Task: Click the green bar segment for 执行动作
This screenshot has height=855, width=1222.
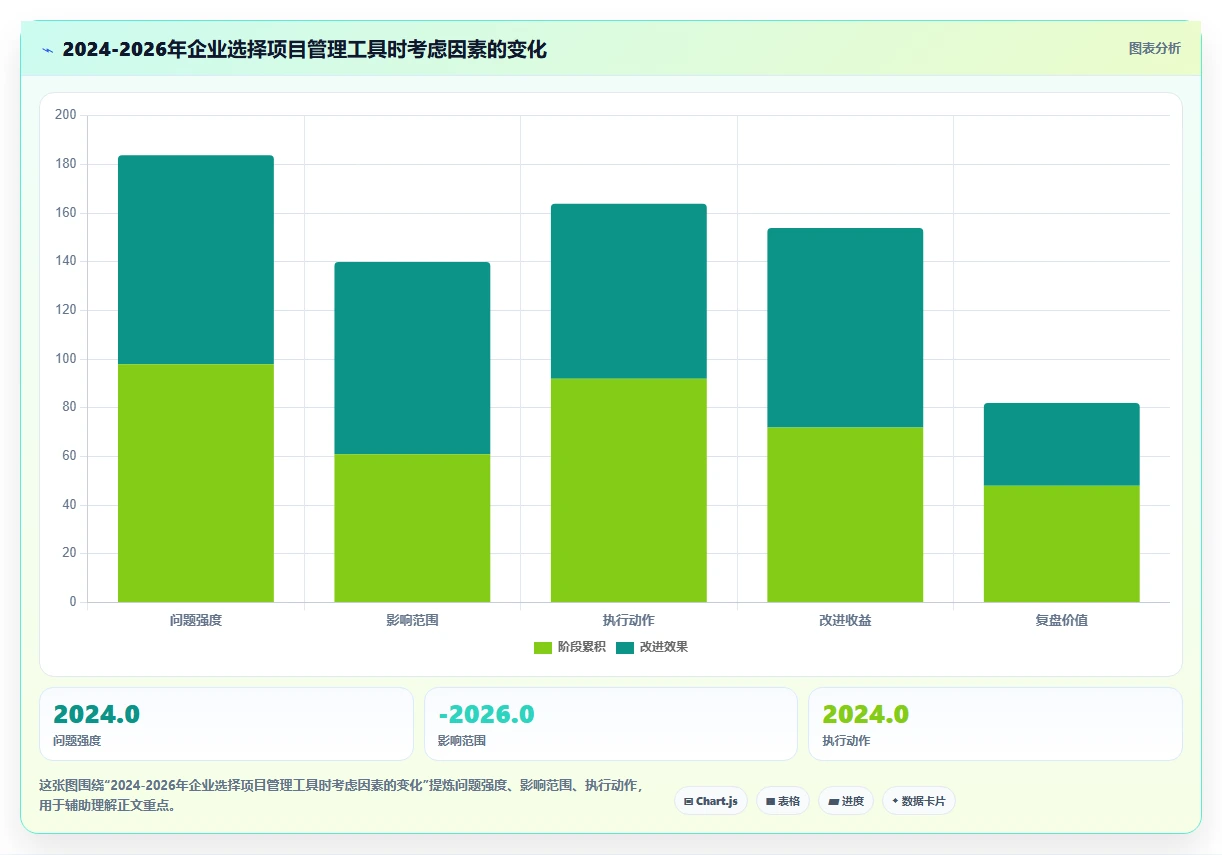Action: [x=629, y=490]
